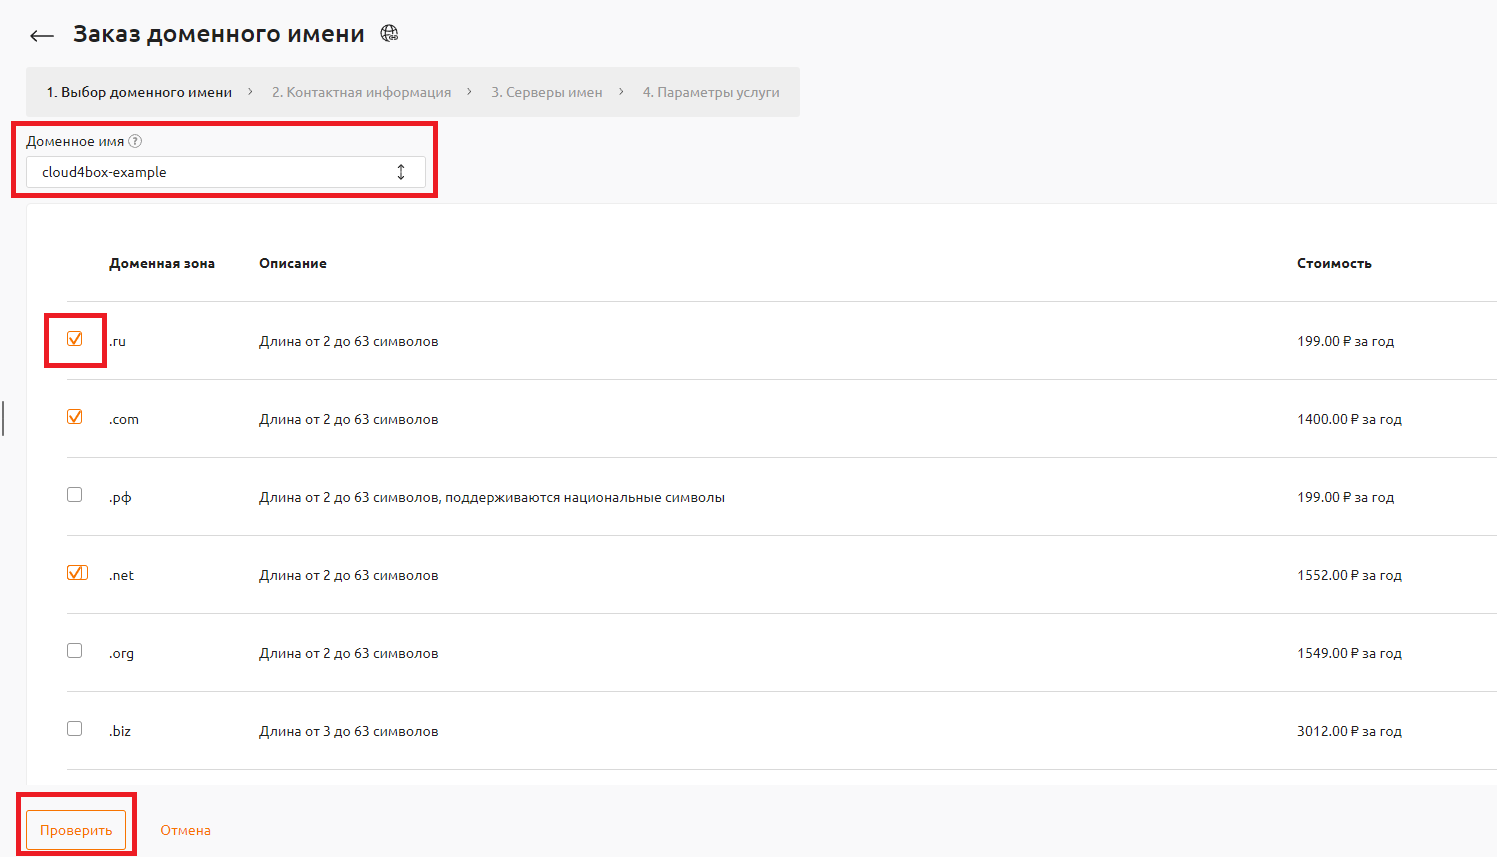This screenshot has height=857, width=1497.
Task: Click the .ru row price 199.00 ₽
Action: tap(1345, 341)
